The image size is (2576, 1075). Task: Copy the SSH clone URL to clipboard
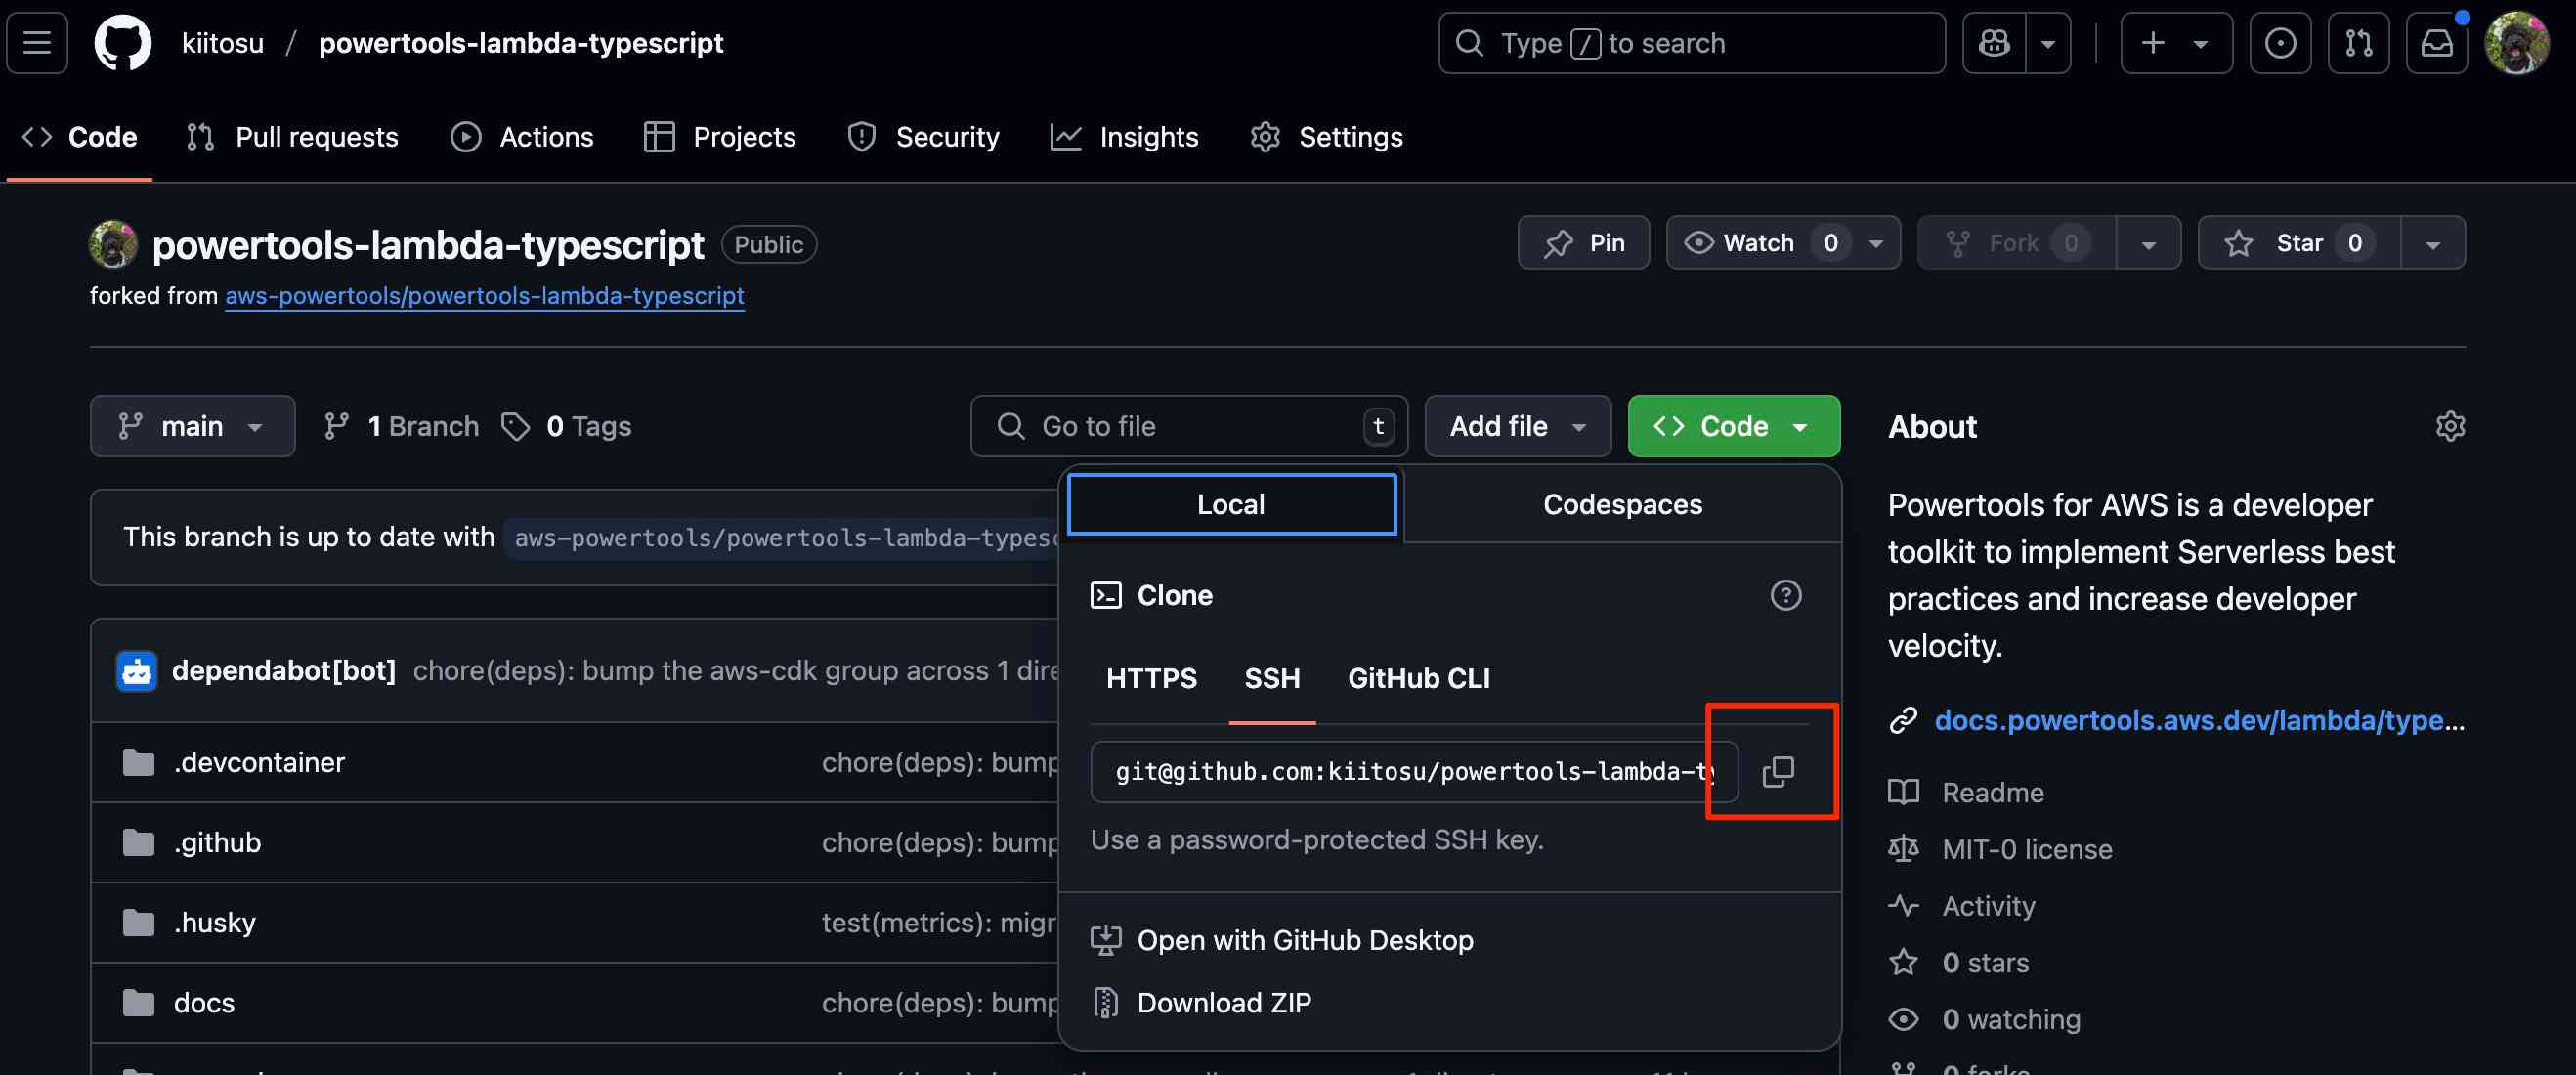point(1777,770)
